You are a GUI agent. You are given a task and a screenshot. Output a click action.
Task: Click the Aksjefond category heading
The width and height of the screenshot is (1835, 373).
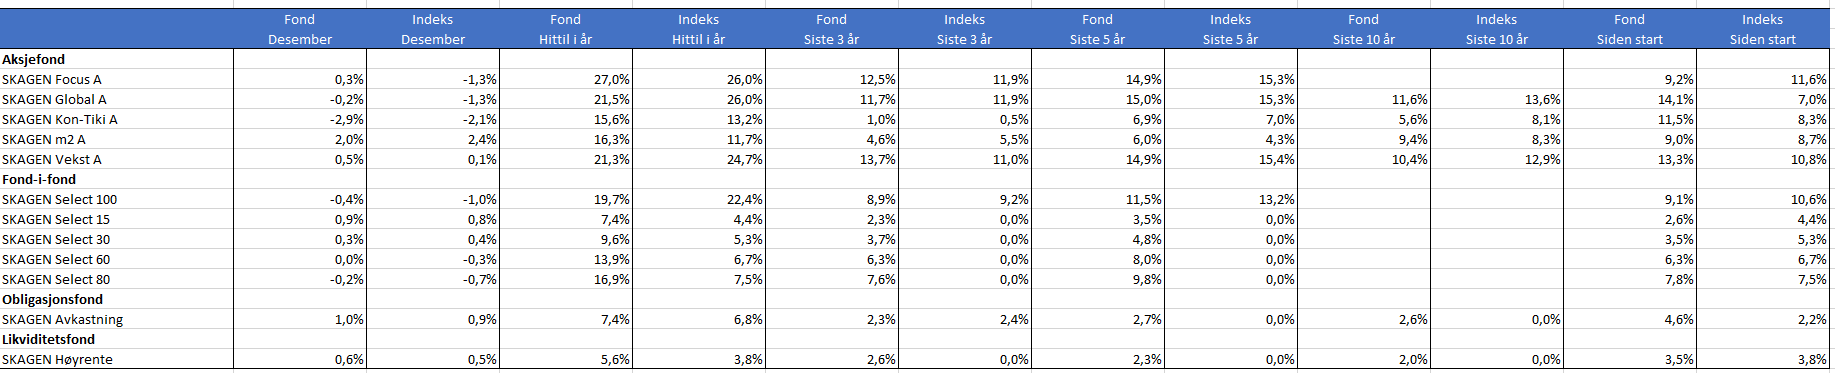tap(34, 59)
